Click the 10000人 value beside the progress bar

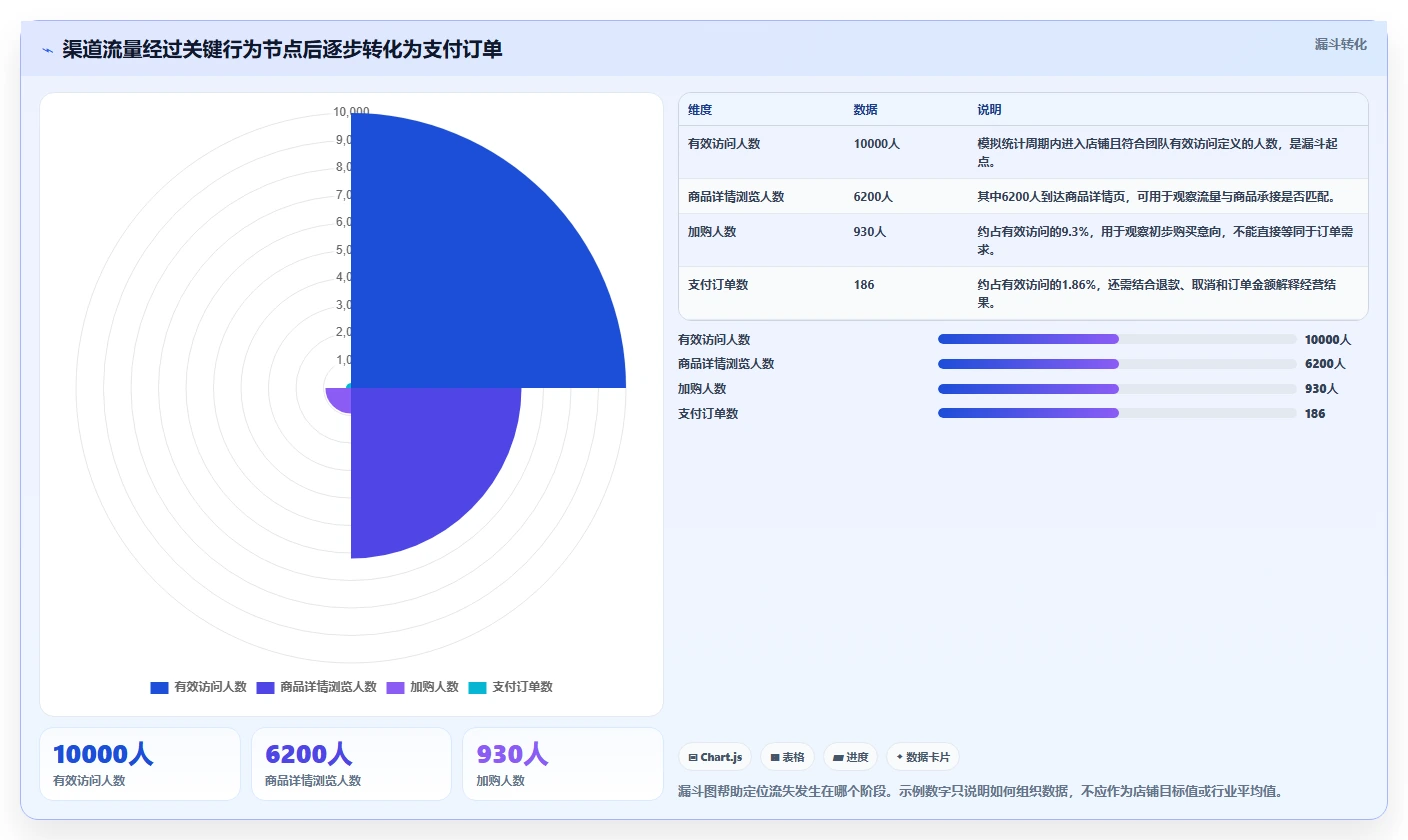click(1328, 340)
